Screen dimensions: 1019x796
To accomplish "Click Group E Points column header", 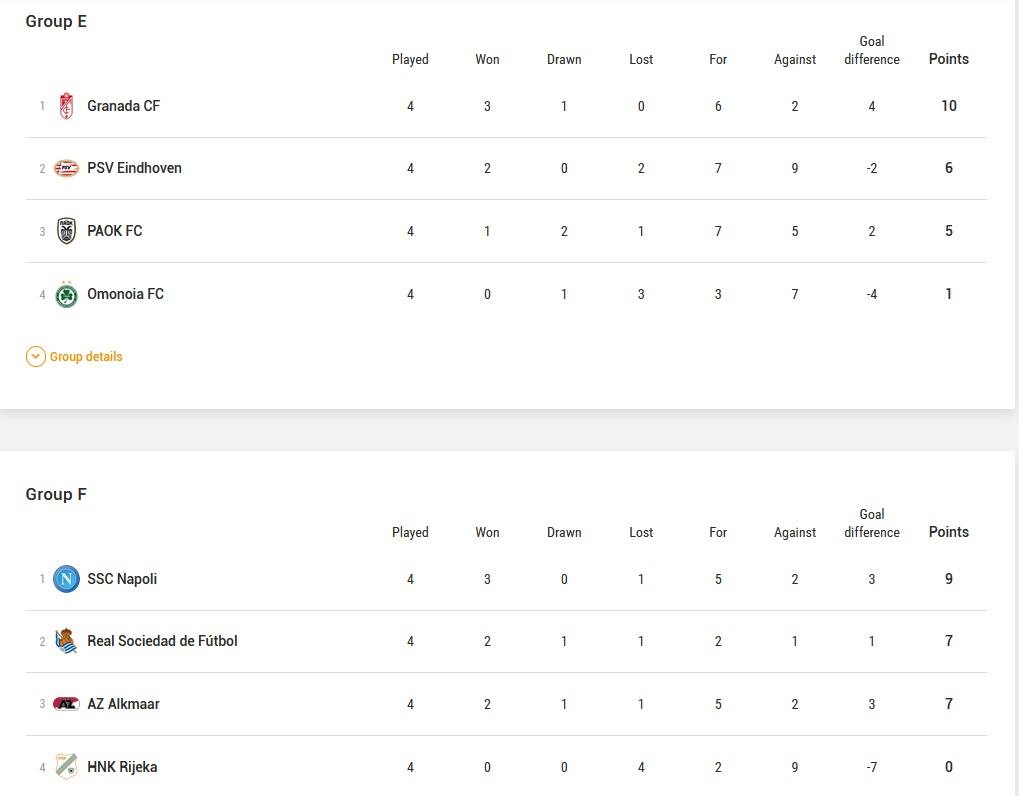I will [949, 59].
